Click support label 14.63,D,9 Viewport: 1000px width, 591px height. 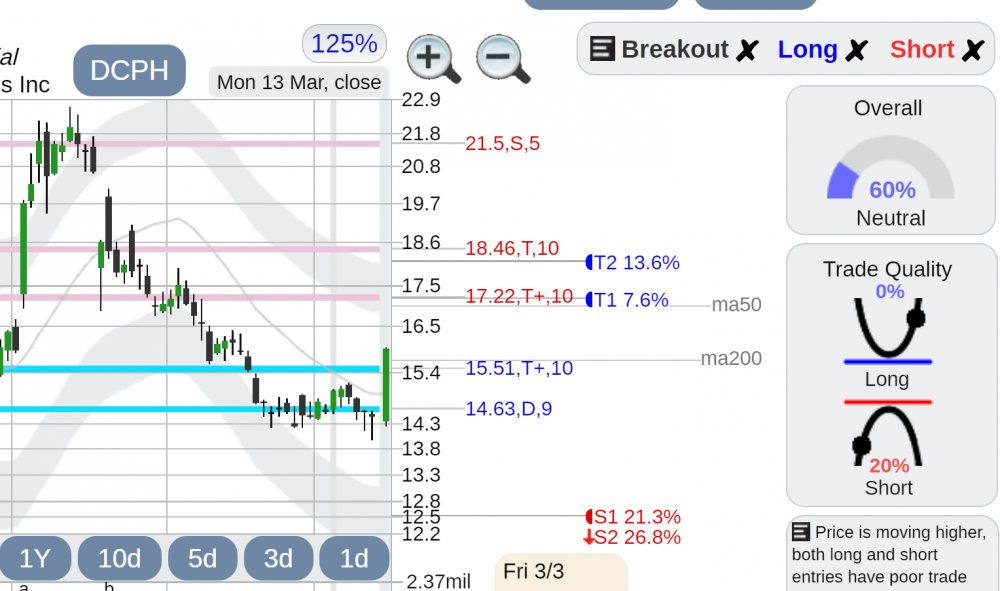(x=509, y=409)
